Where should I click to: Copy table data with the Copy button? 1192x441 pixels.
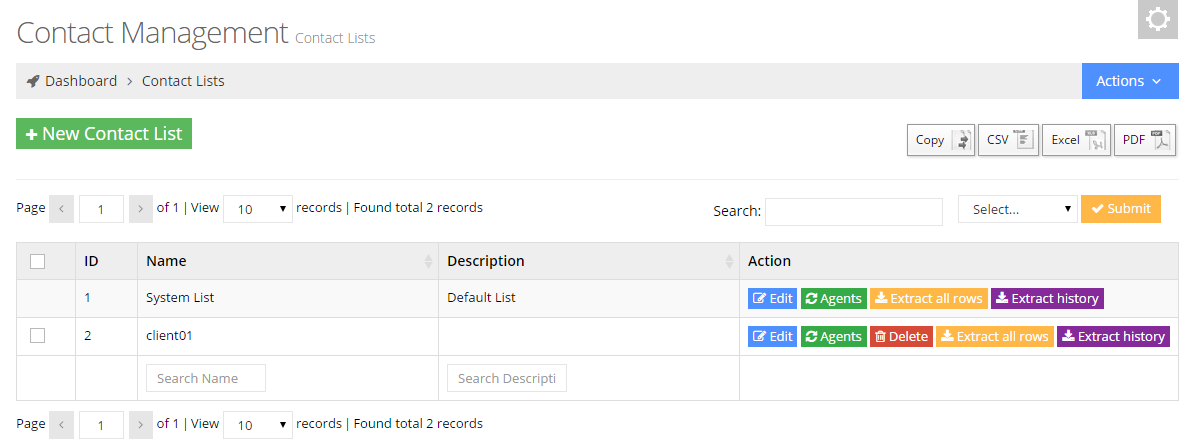coord(940,140)
